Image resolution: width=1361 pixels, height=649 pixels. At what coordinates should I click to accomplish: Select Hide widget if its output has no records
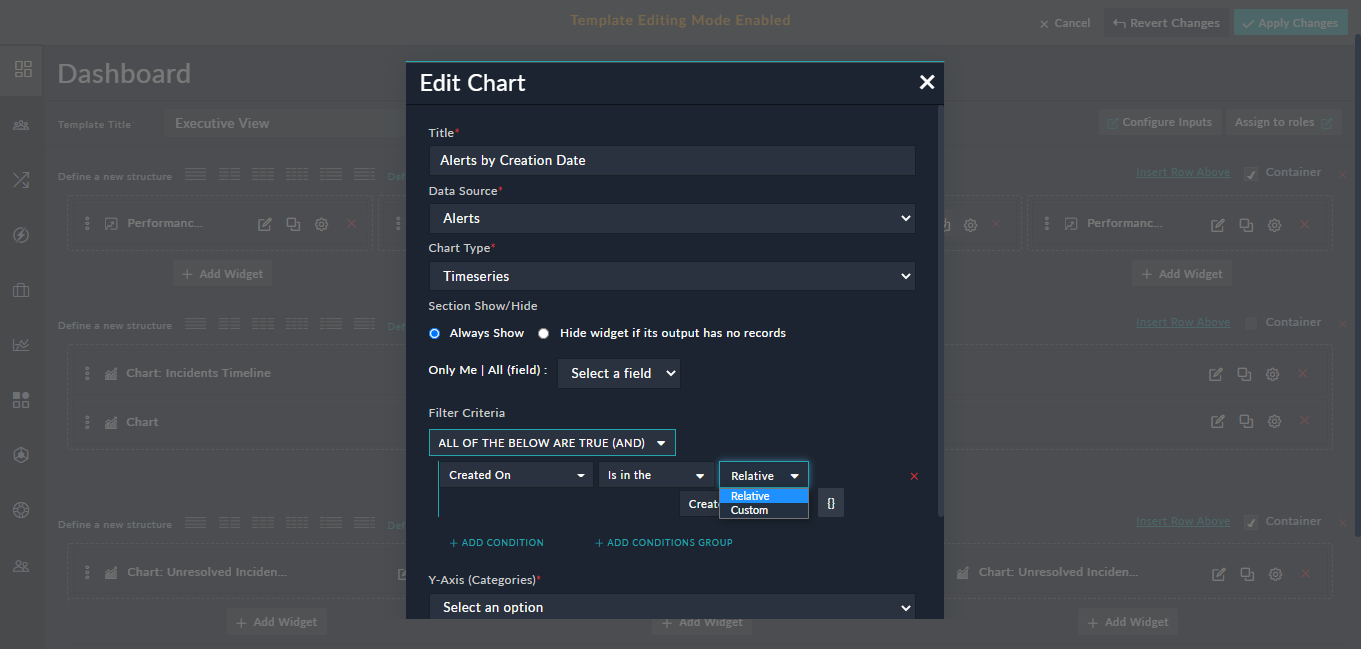click(x=543, y=333)
